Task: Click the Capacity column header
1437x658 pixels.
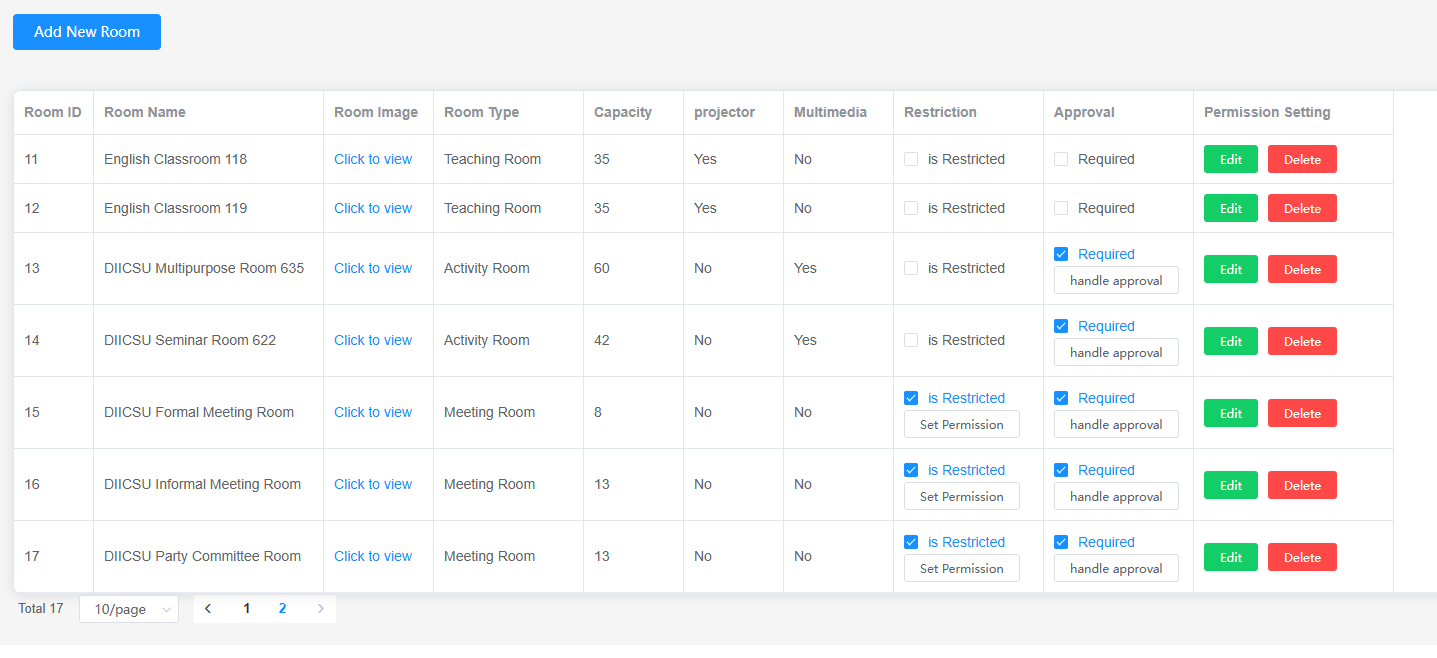Action: (x=623, y=112)
